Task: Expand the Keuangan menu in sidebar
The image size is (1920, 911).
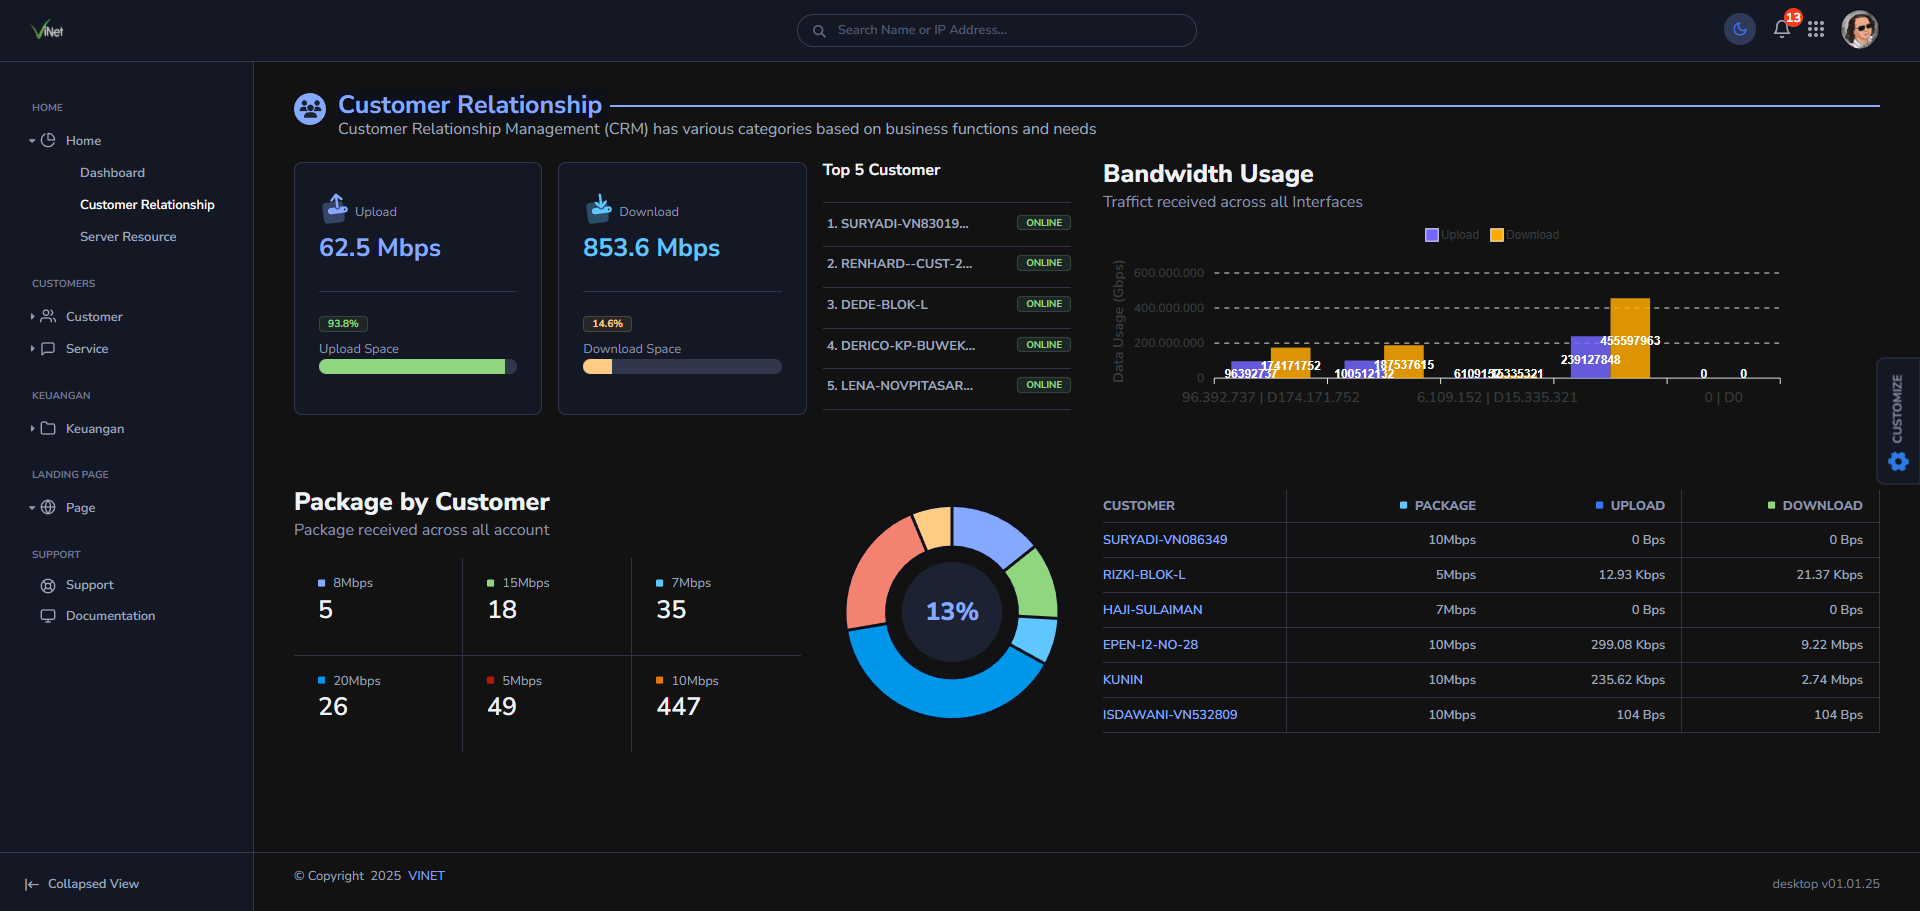Action: 95,429
